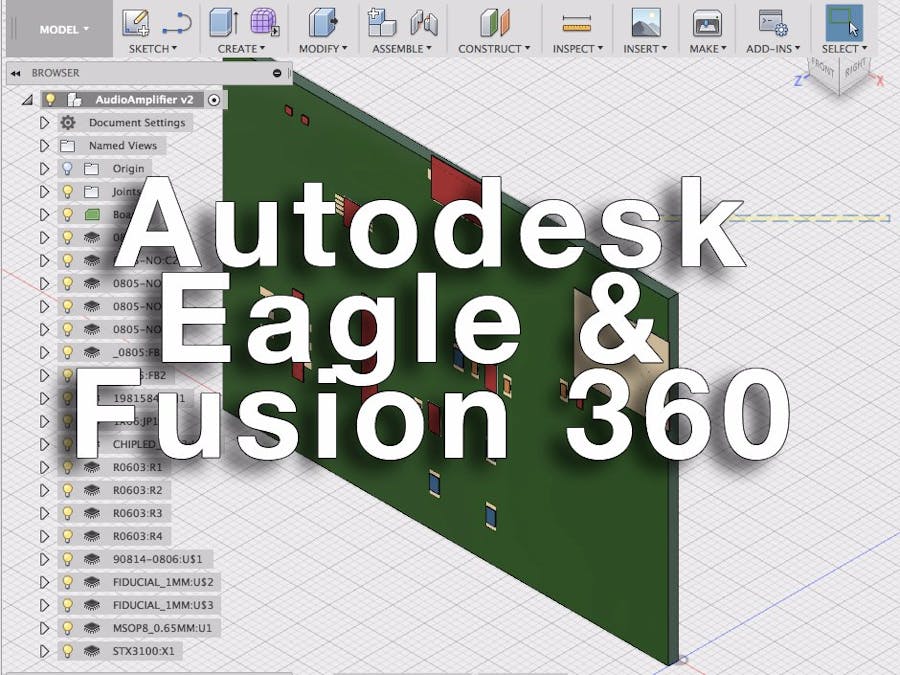Toggle the Joints folder lightbulb
The image size is (900, 675).
click(67, 191)
